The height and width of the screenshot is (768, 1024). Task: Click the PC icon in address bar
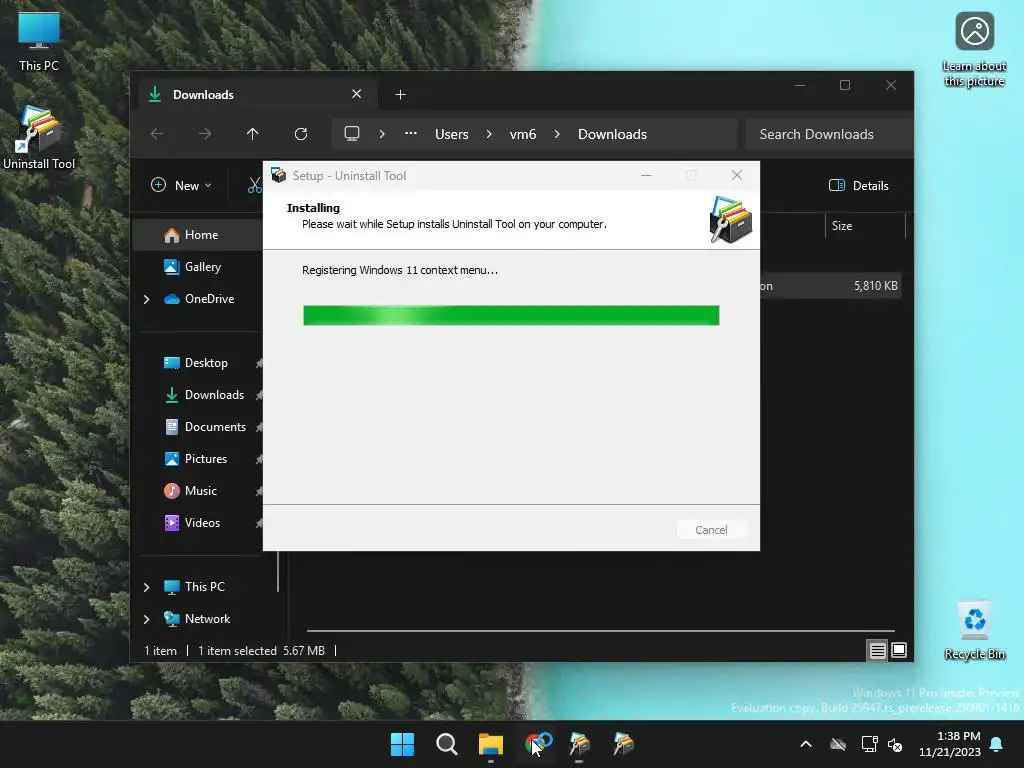[x=352, y=134]
